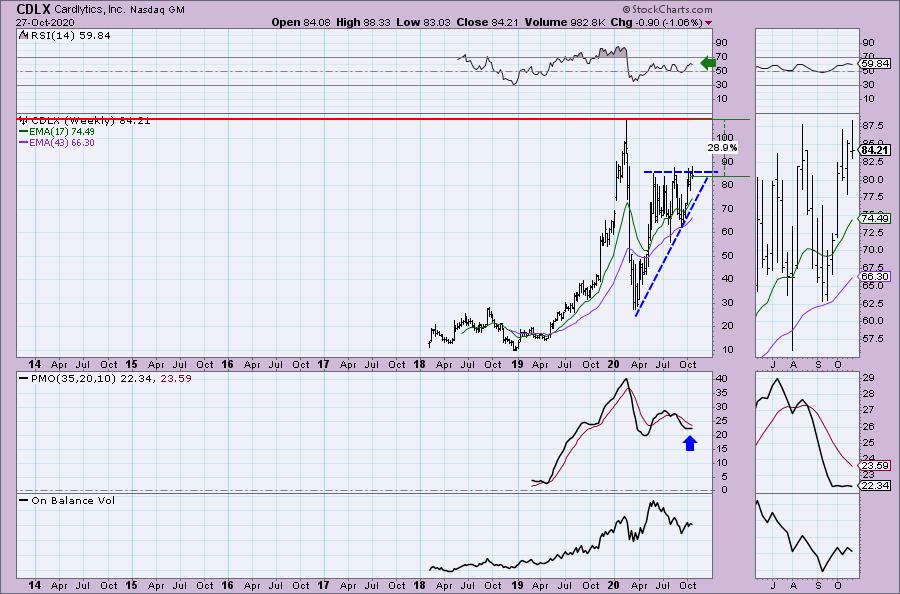Click the CDLX ticker symbol in the header
This screenshot has height=594, width=900.
pos(33,9)
